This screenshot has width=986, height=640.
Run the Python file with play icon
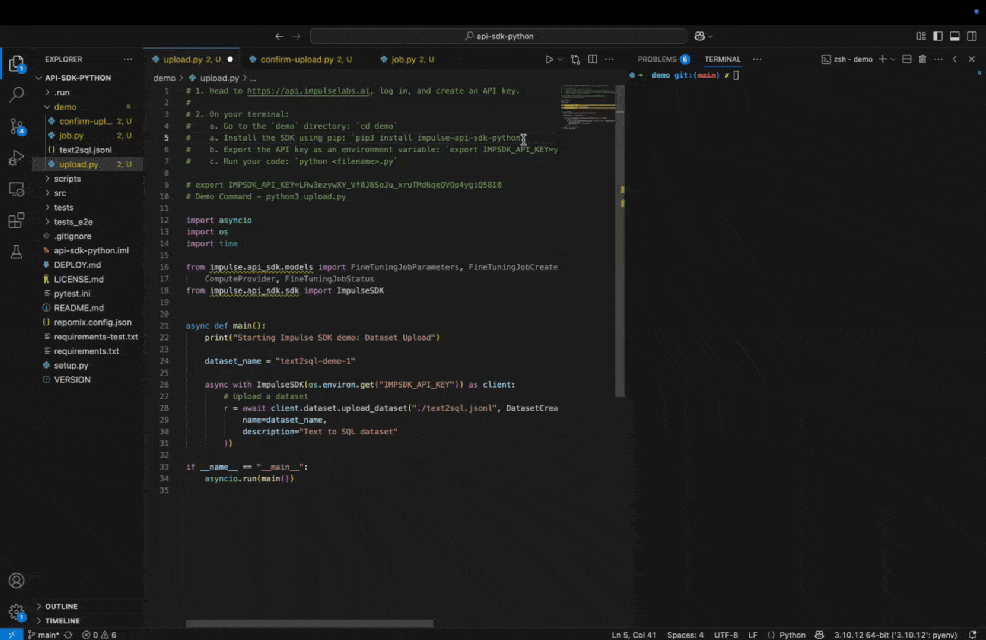pos(549,59)
